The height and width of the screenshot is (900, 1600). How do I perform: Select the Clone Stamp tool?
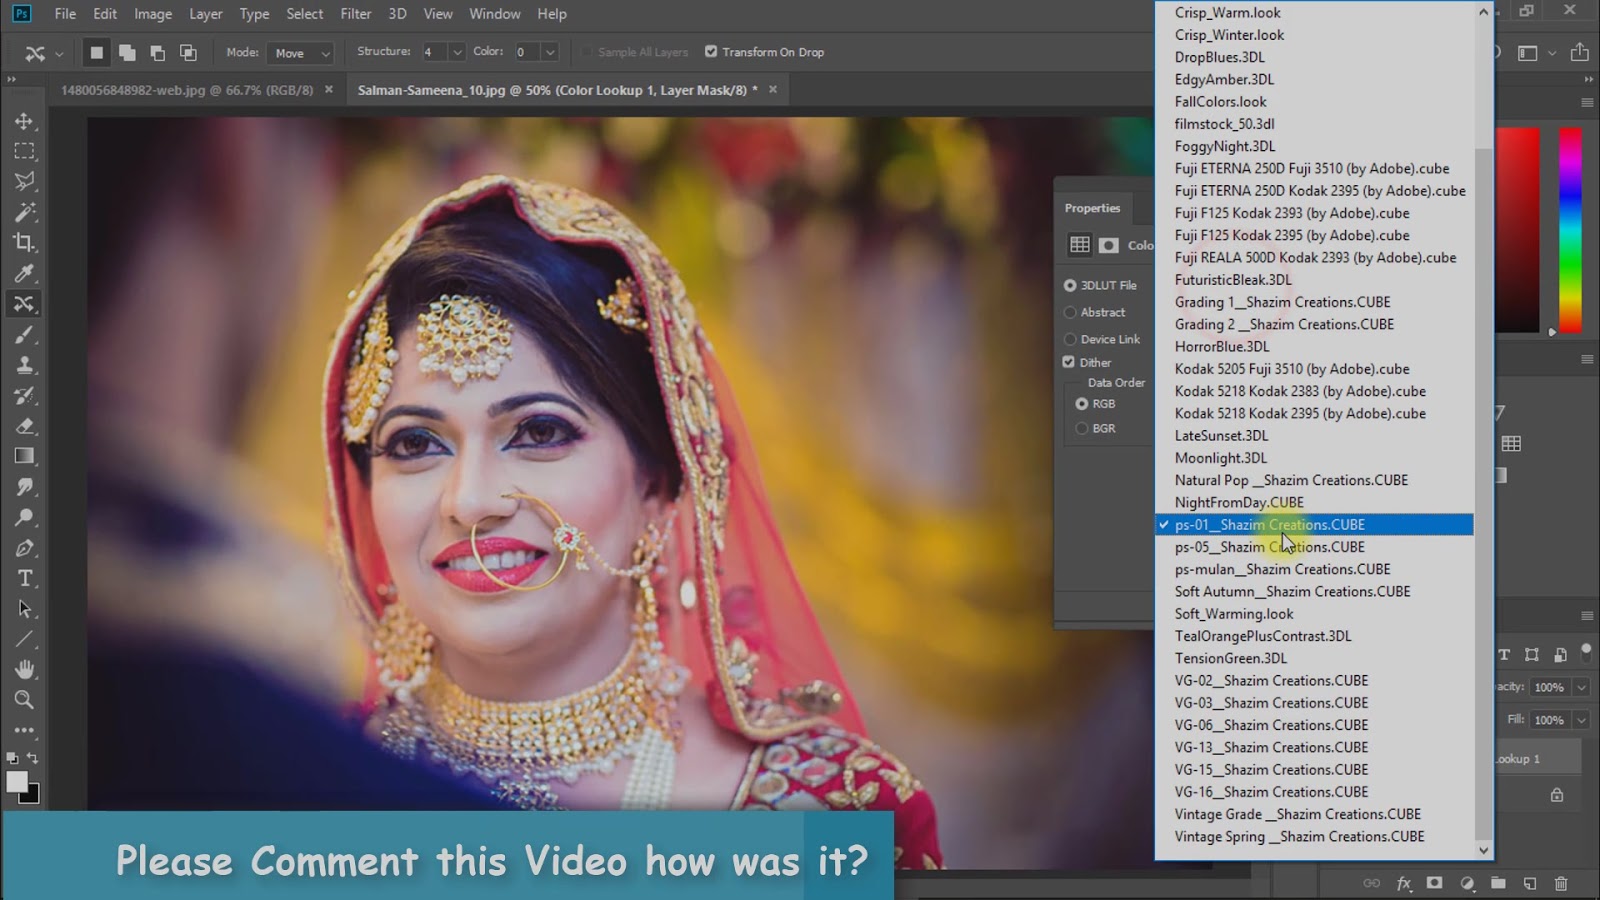pyautogui.click(x=25, y=365)
